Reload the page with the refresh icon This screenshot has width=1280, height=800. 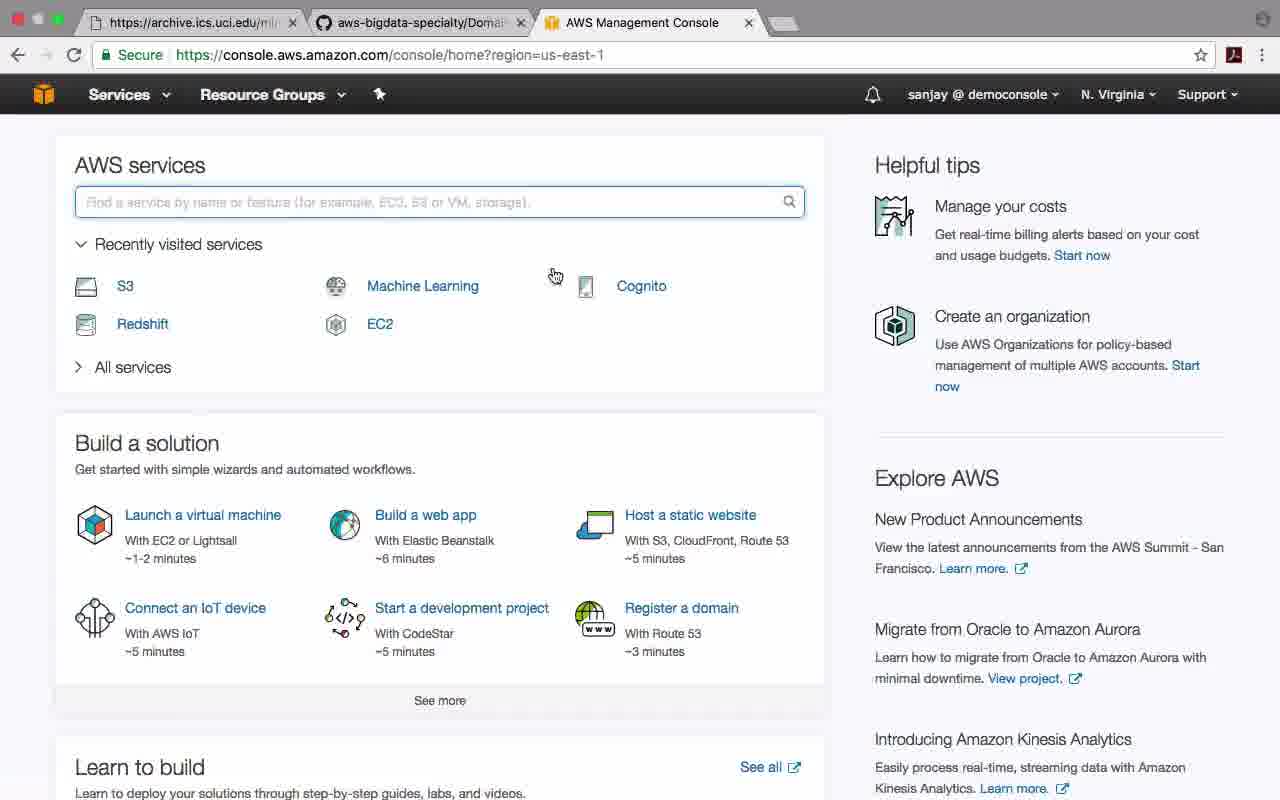74,55
